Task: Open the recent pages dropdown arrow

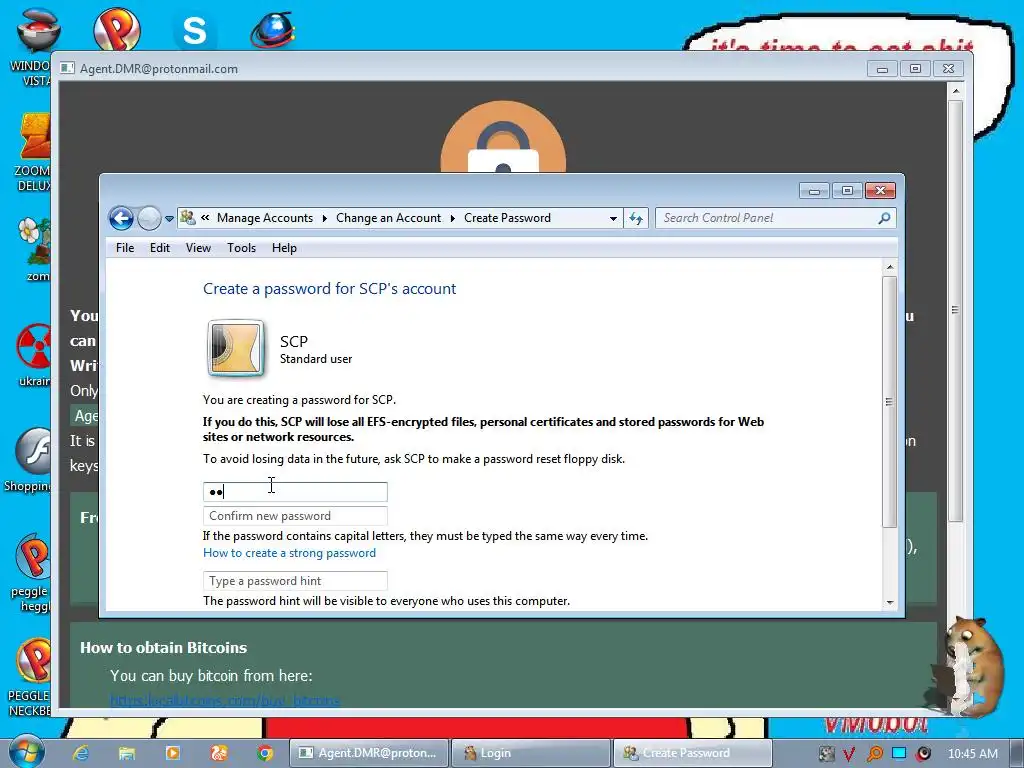Action: 169,219
